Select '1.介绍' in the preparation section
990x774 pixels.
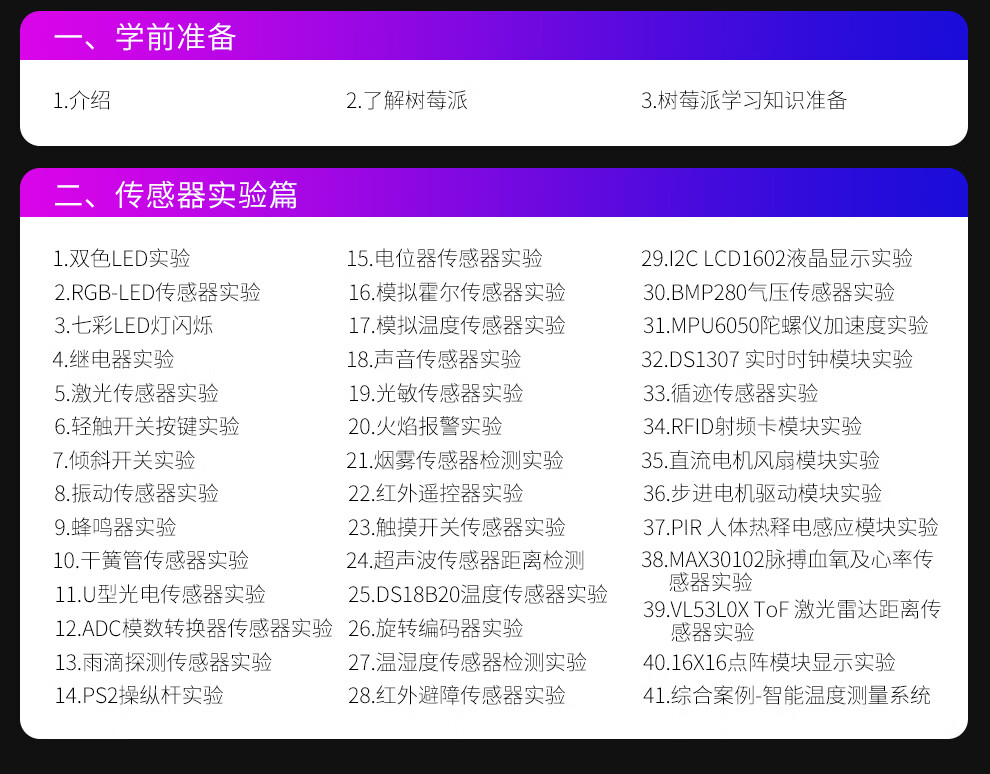point(82,100)
